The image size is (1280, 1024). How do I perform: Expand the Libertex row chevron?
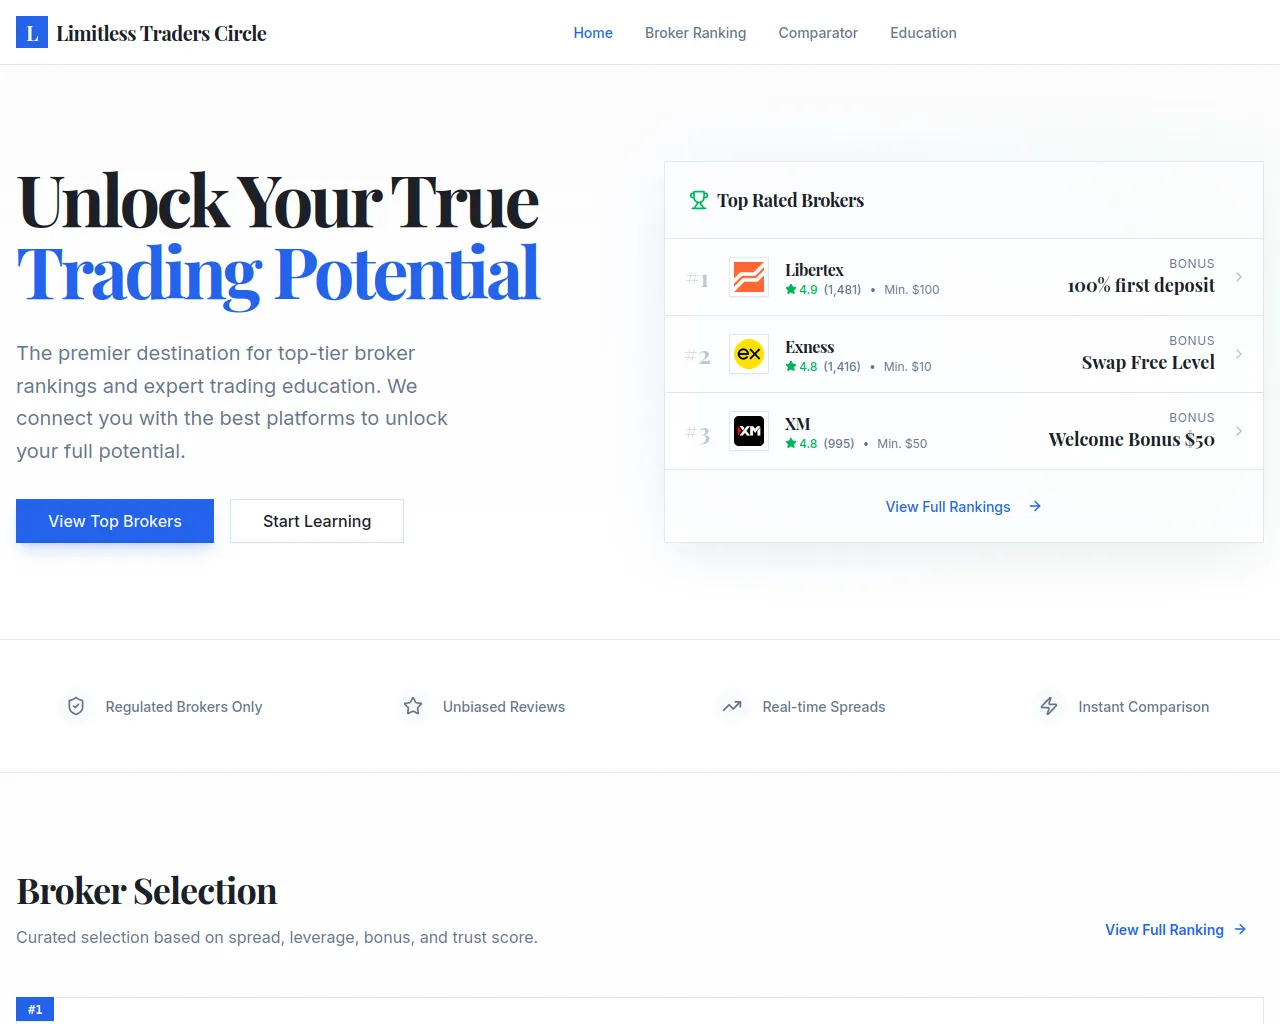1239,277
